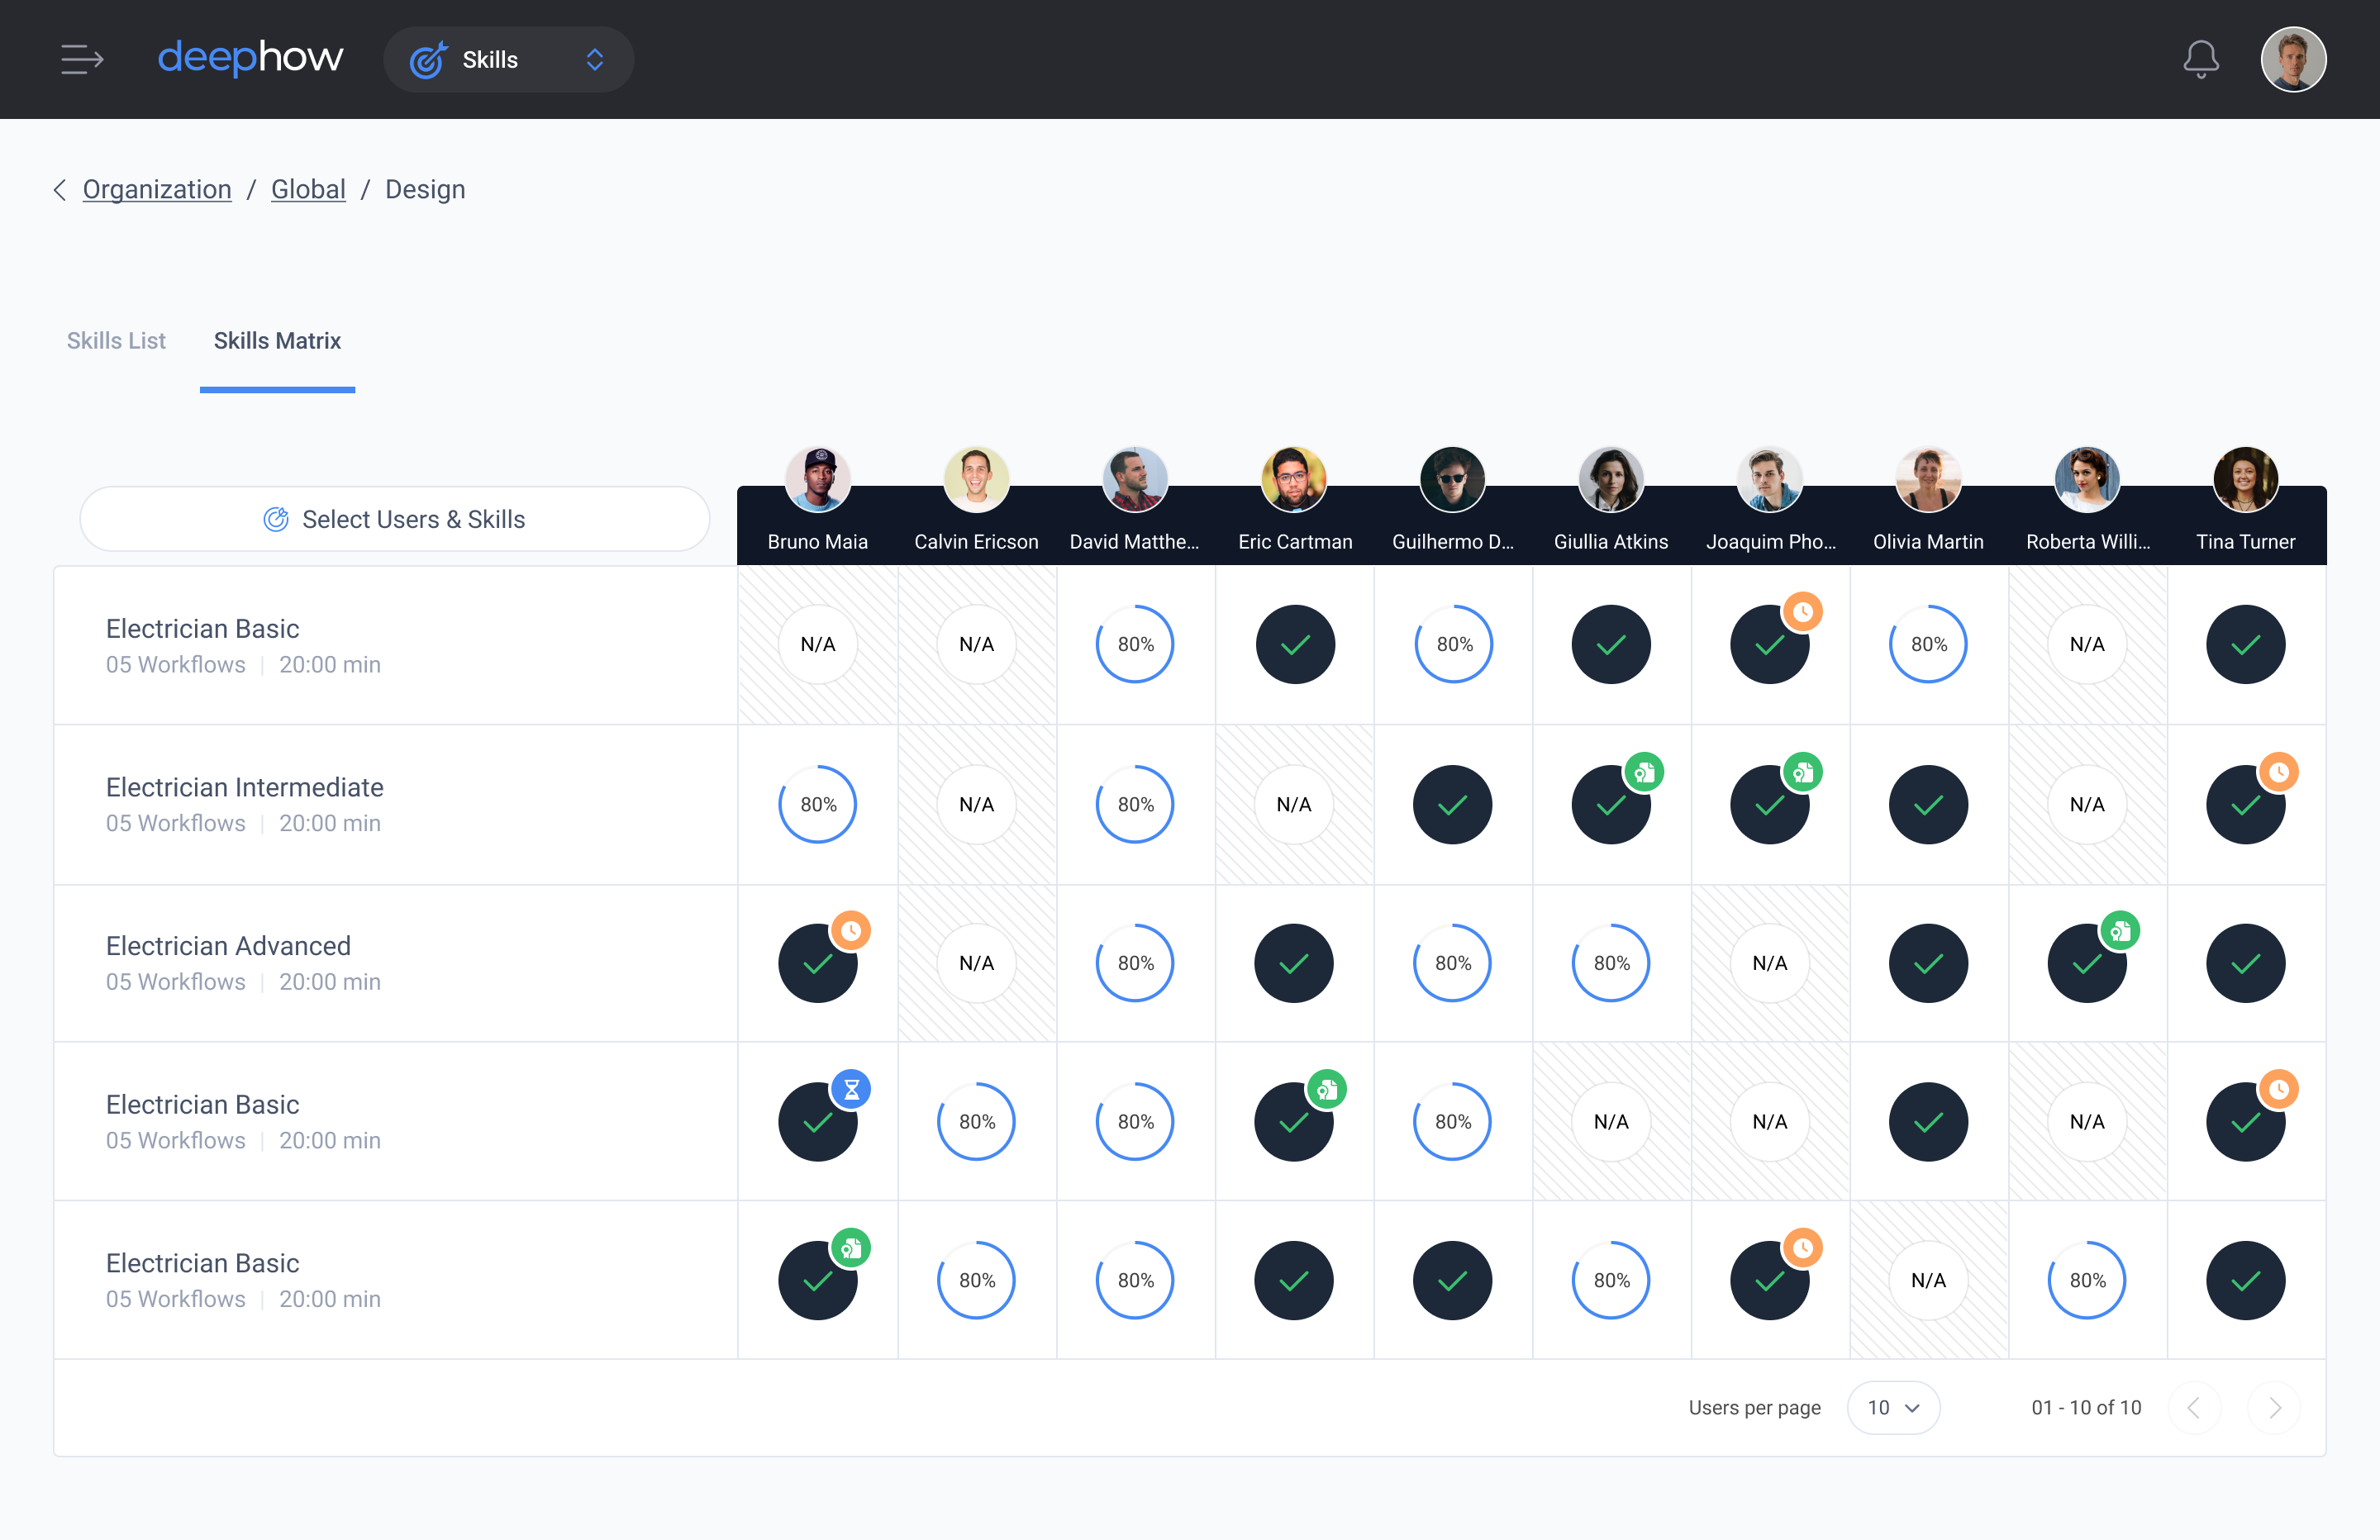
Task: Click the green document badge on Eric's fourth row
Action: (1327, 1089)
